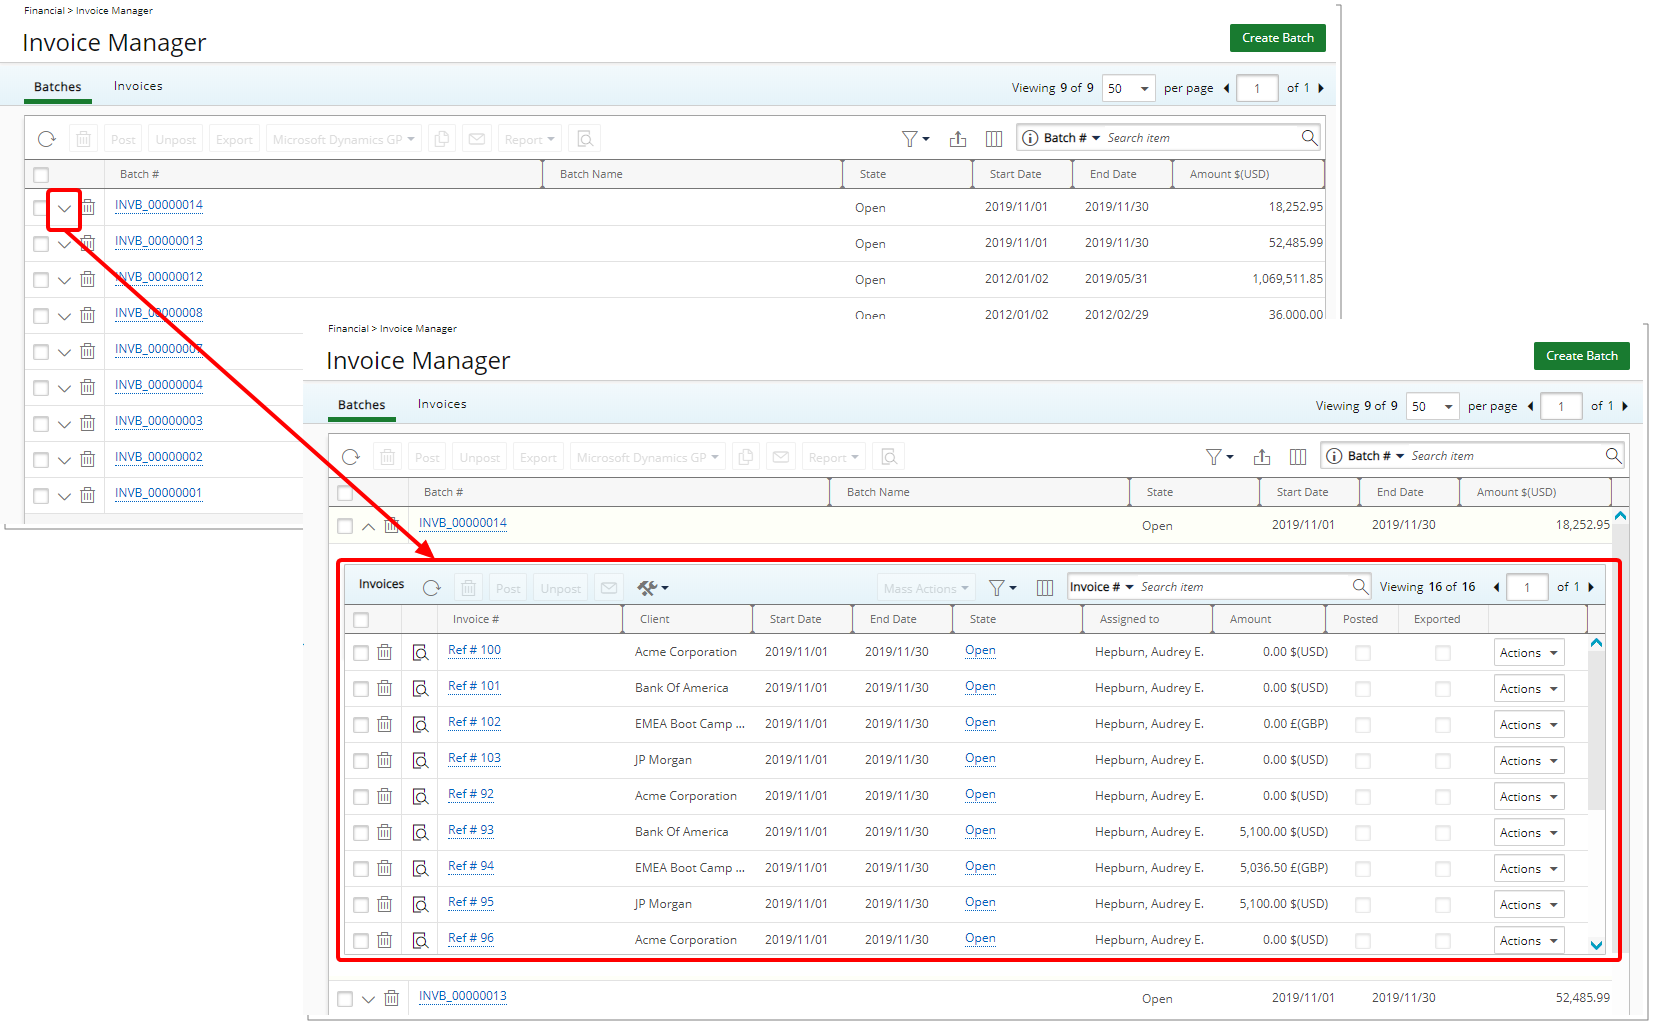The image size is (1660, 1032).
Task: Delete invoice Ref # 100 using trash icon
Action: [x=385, y=653]
